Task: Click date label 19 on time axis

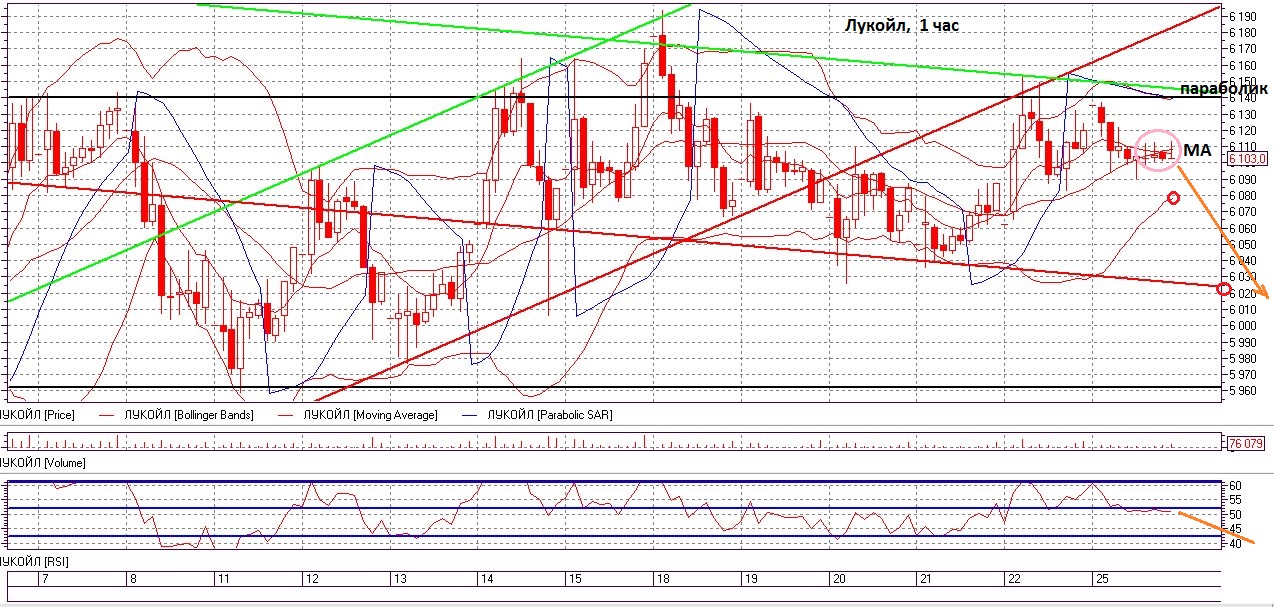Action: coord(750,580)
